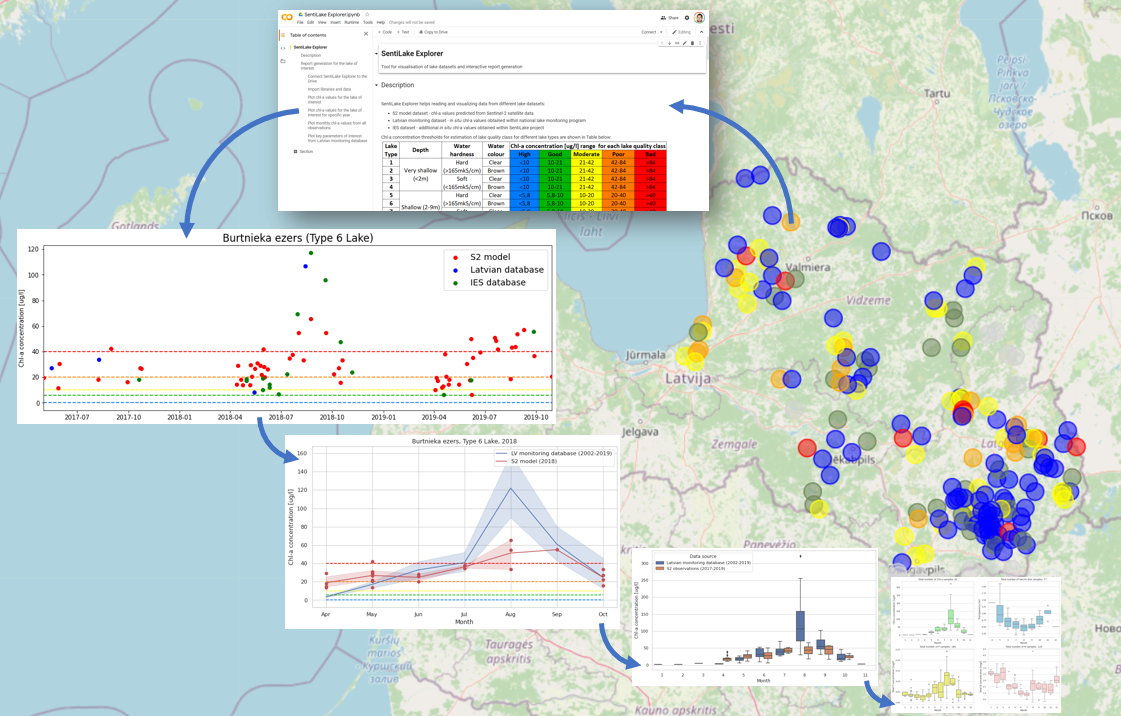Open the Files folder sidebar icon

point(283,61)
